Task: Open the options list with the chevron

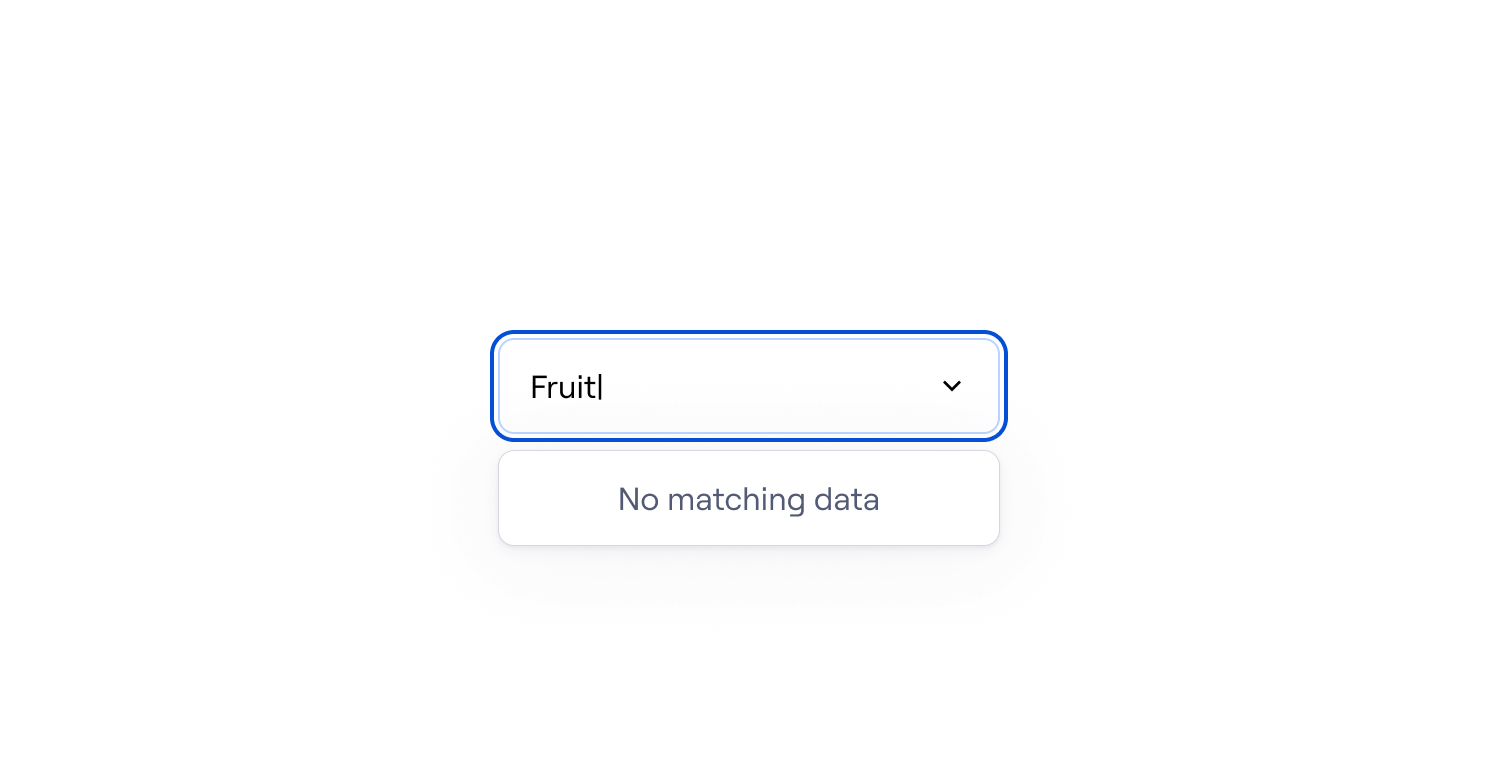Action: tap(951, 386)
